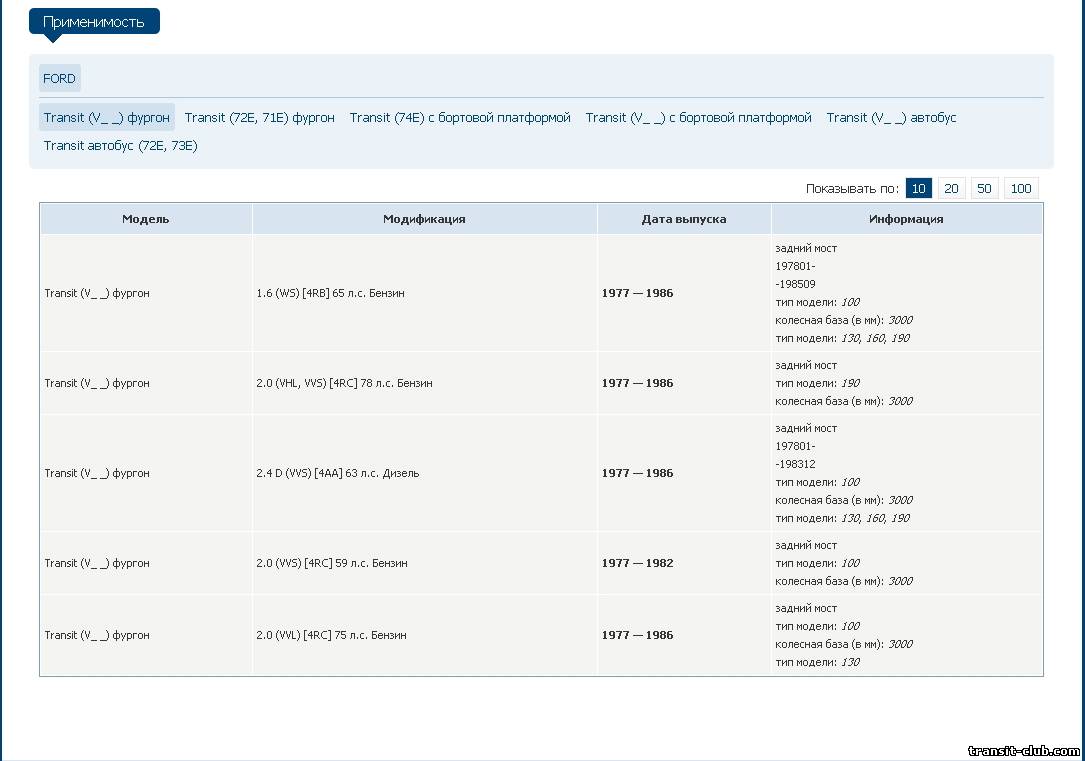Image resolution: width=1085 pixels, height=761 pixels.
Task: Select modification 2.4 D (VVS) [4AA] Дизель
Action: pyautogui.click(x=338, y=473)
